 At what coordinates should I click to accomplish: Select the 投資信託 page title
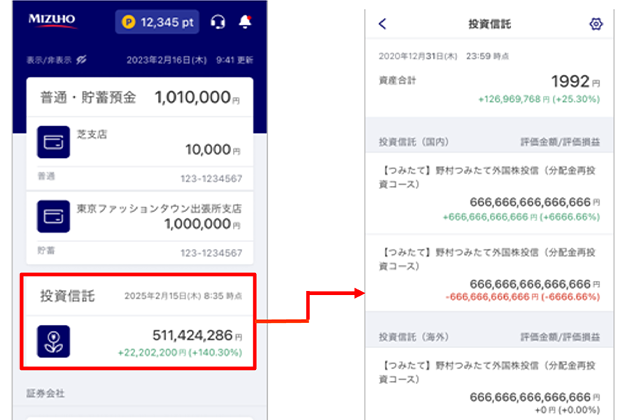click(489, 24)
